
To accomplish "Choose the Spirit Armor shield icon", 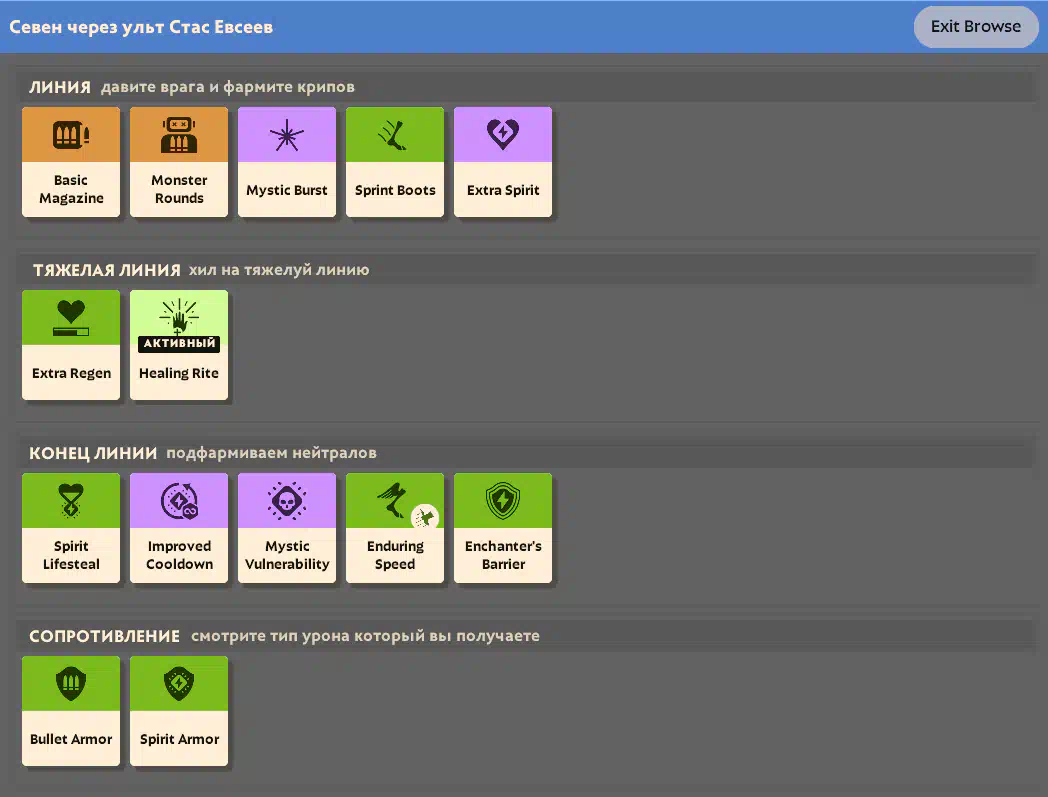I will 179,683.
